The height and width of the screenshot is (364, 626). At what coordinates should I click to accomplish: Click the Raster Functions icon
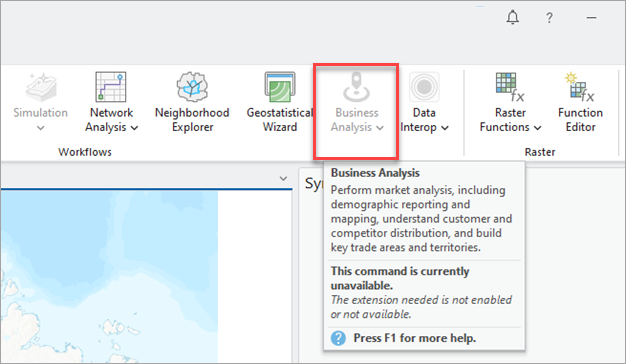pos(510,87)
